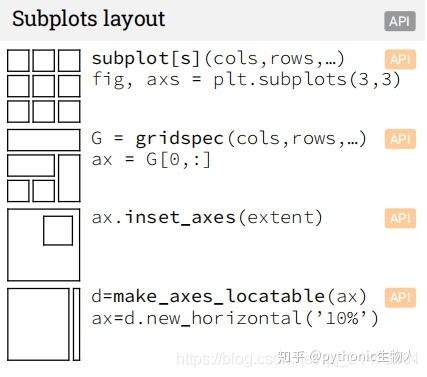Open the API link beside make_axes_locatable
The height and width of the screenshot is (377, 427).
(400, 297)
